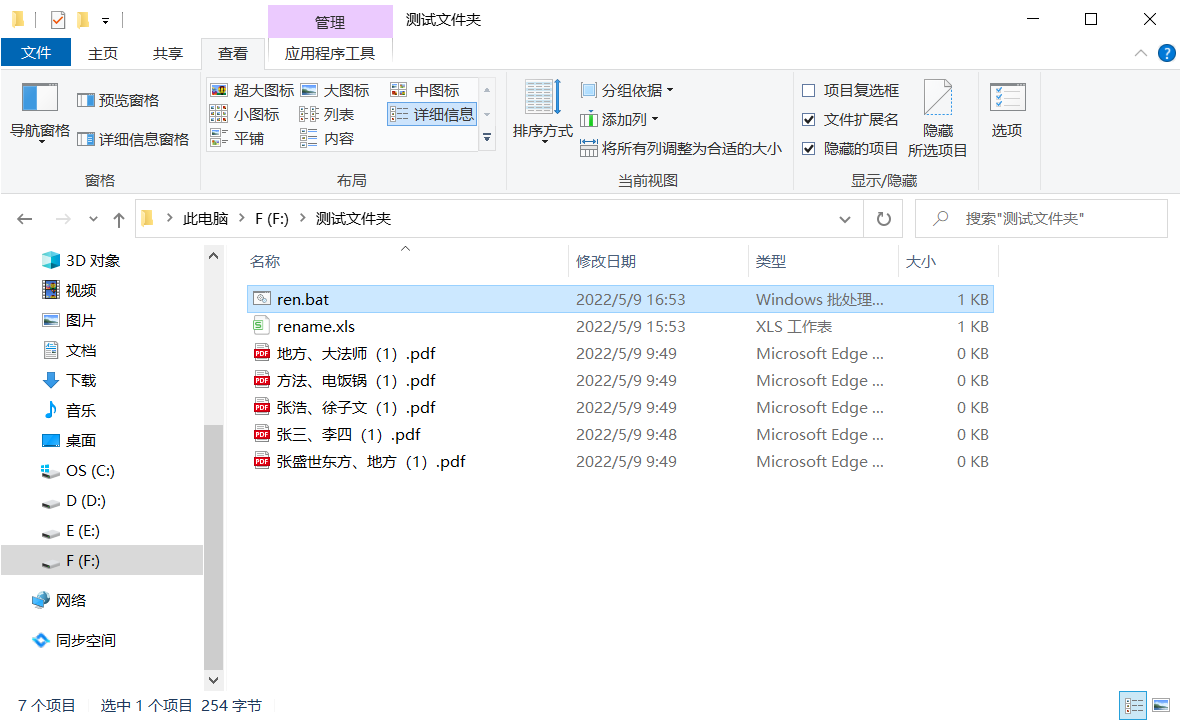
Task: Refresh the folder with the refresh button
Action: click(883, 218)
